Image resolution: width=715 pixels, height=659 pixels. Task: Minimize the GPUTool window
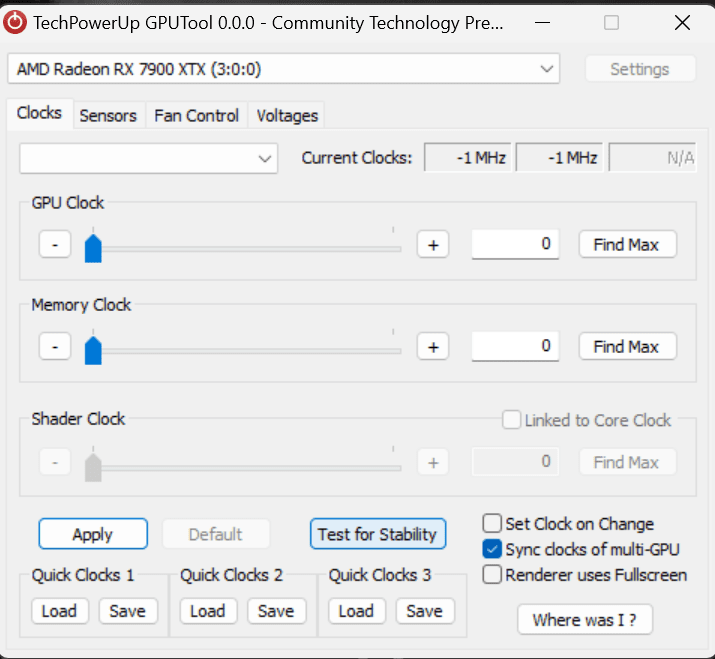point(542,22)
